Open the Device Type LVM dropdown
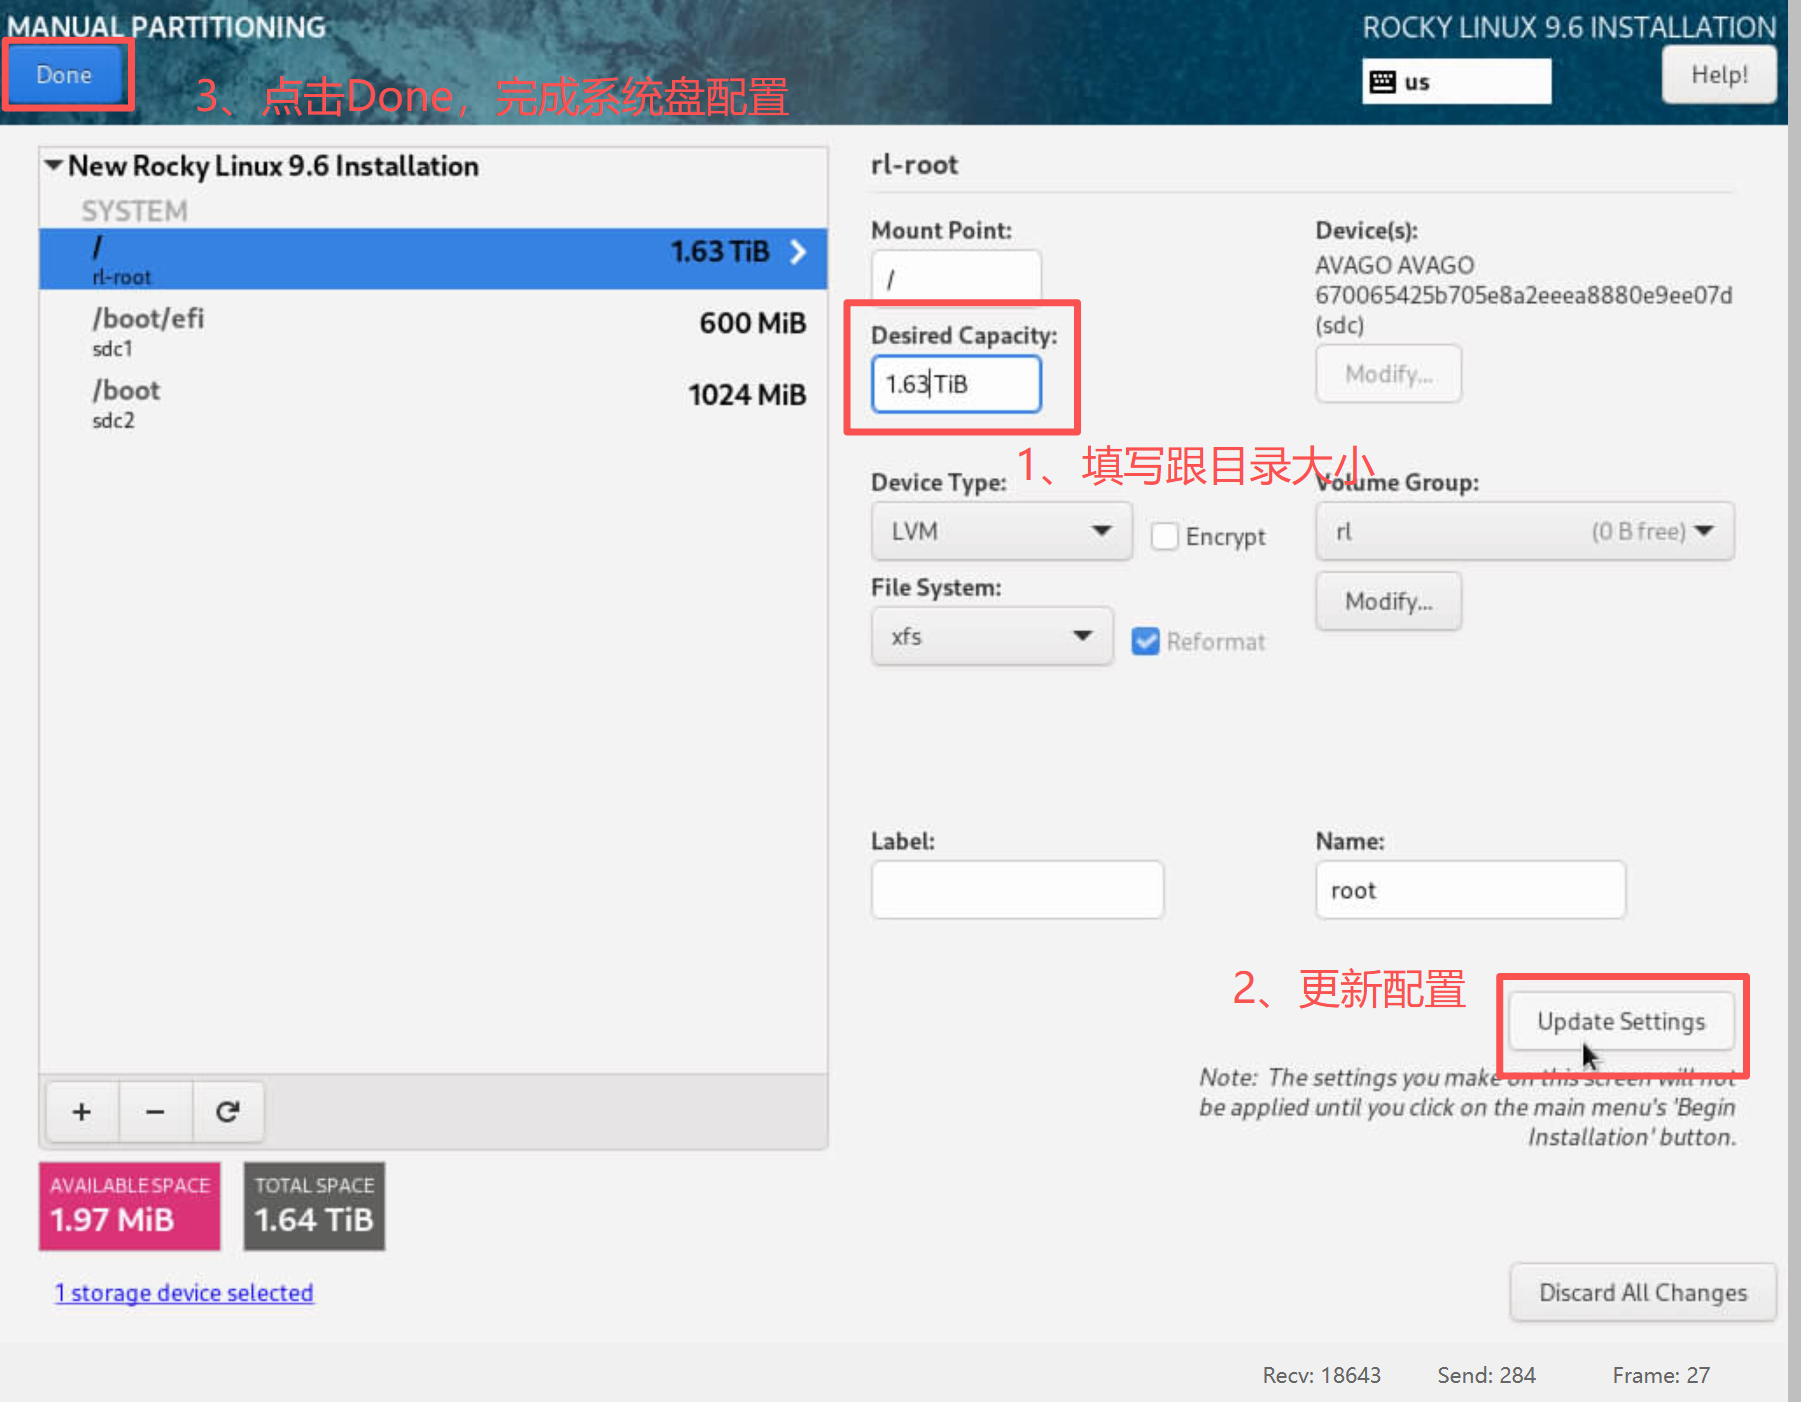The image size is (1801, 1402). point(1000,531)
